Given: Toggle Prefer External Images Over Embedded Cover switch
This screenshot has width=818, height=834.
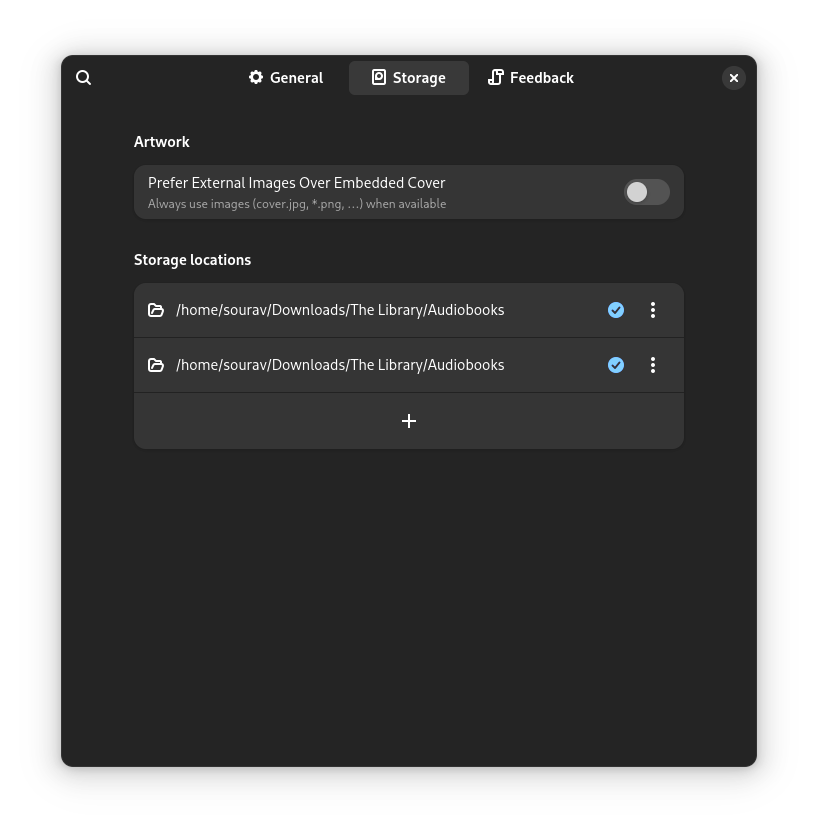Looking at the screenshot, I should coord(646,192).
